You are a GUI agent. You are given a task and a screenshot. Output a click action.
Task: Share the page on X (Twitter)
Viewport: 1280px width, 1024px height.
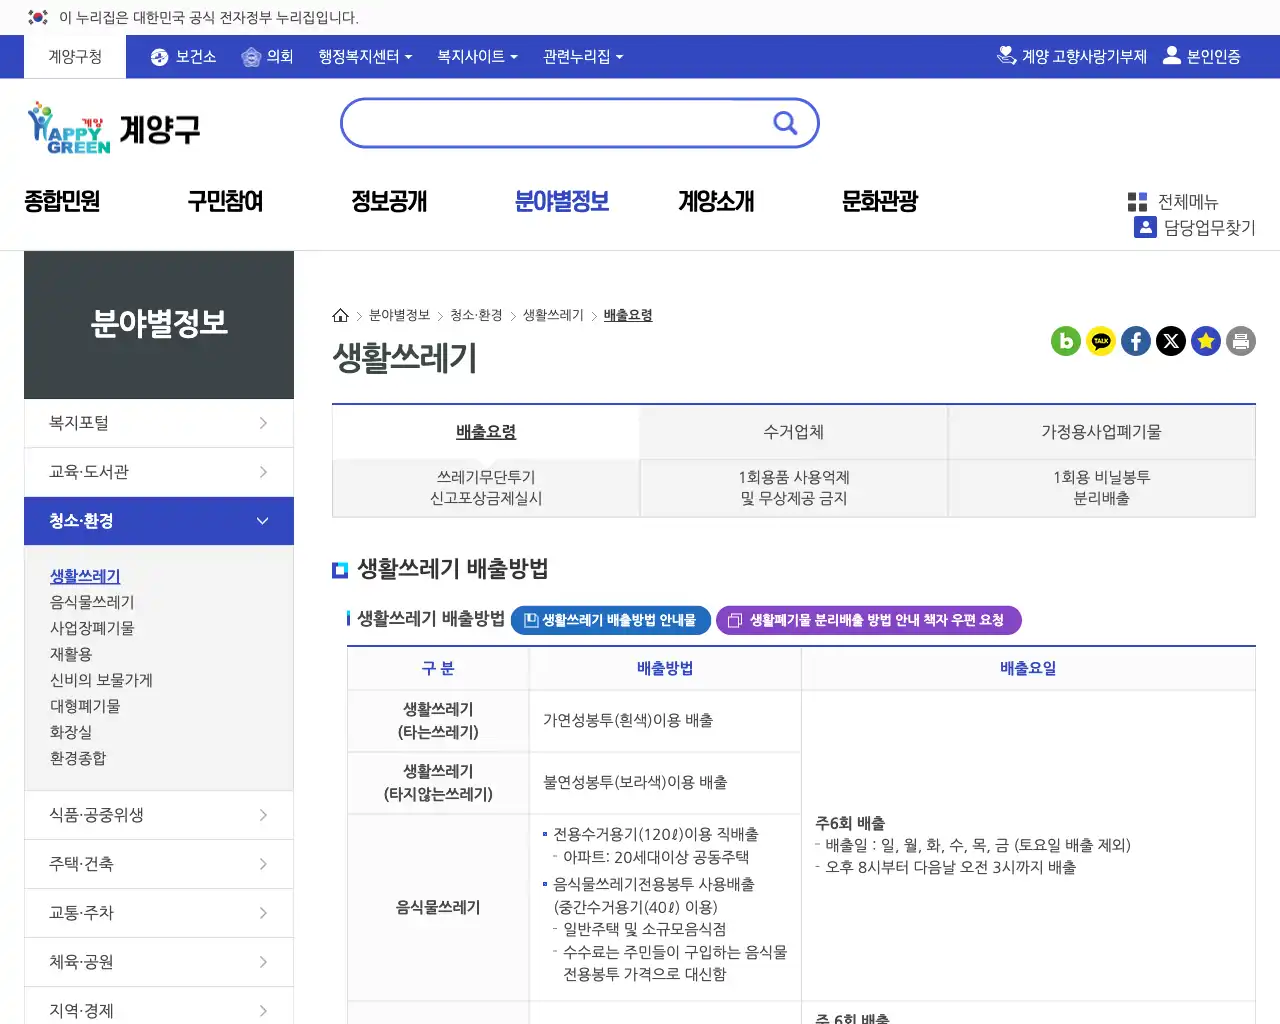pos(1171,341)
